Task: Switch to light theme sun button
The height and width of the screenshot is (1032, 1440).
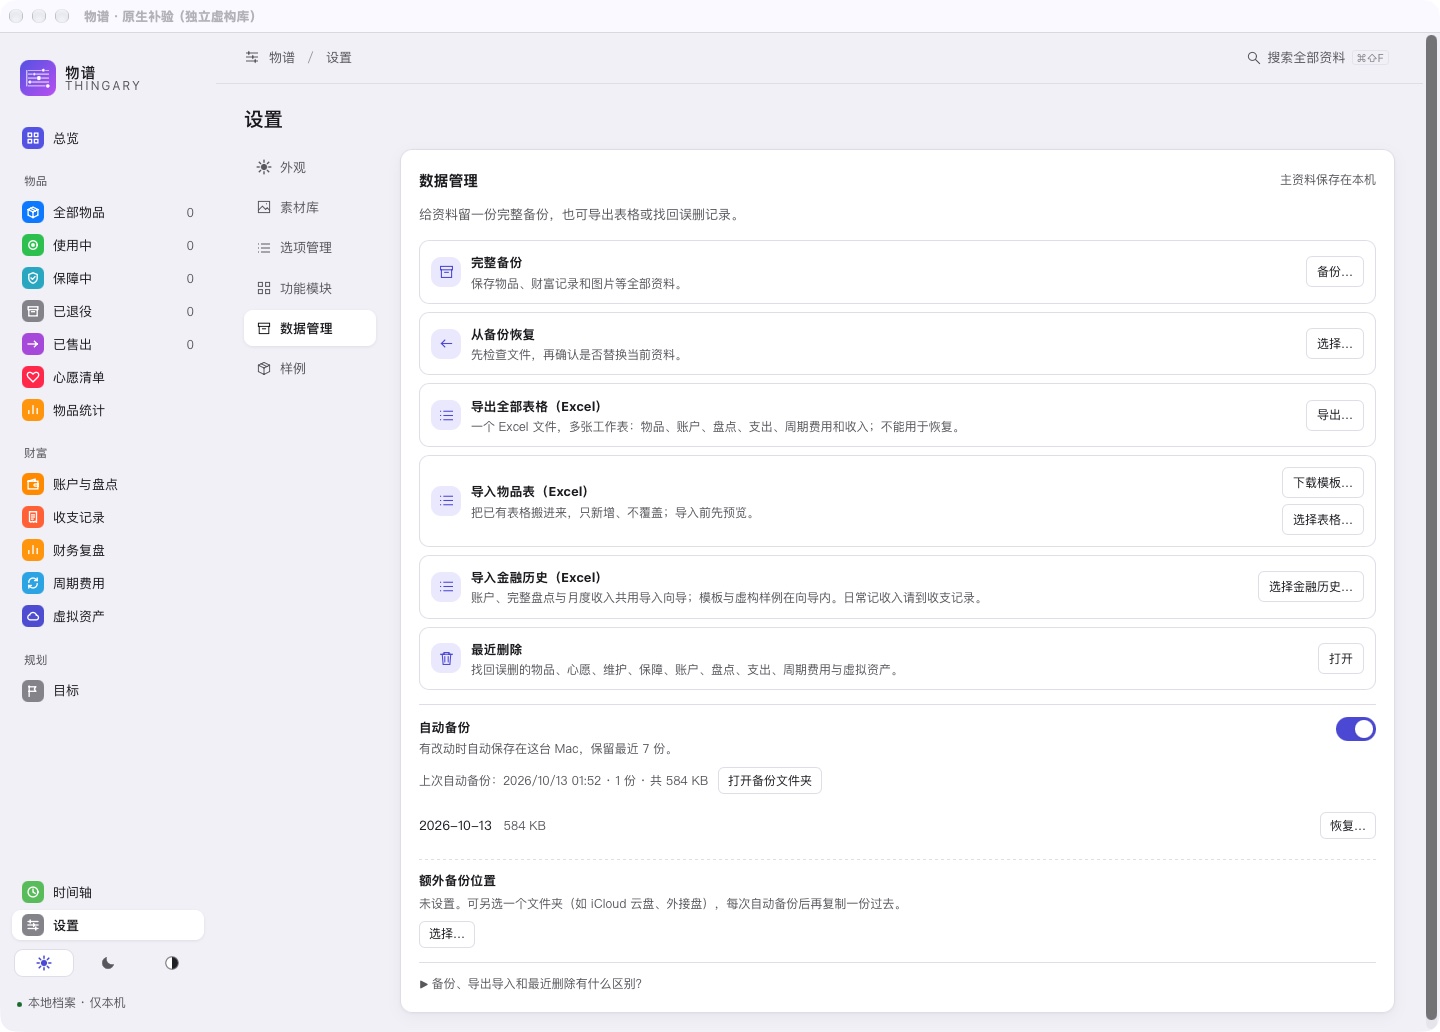Action: click(x=44, y=963)
